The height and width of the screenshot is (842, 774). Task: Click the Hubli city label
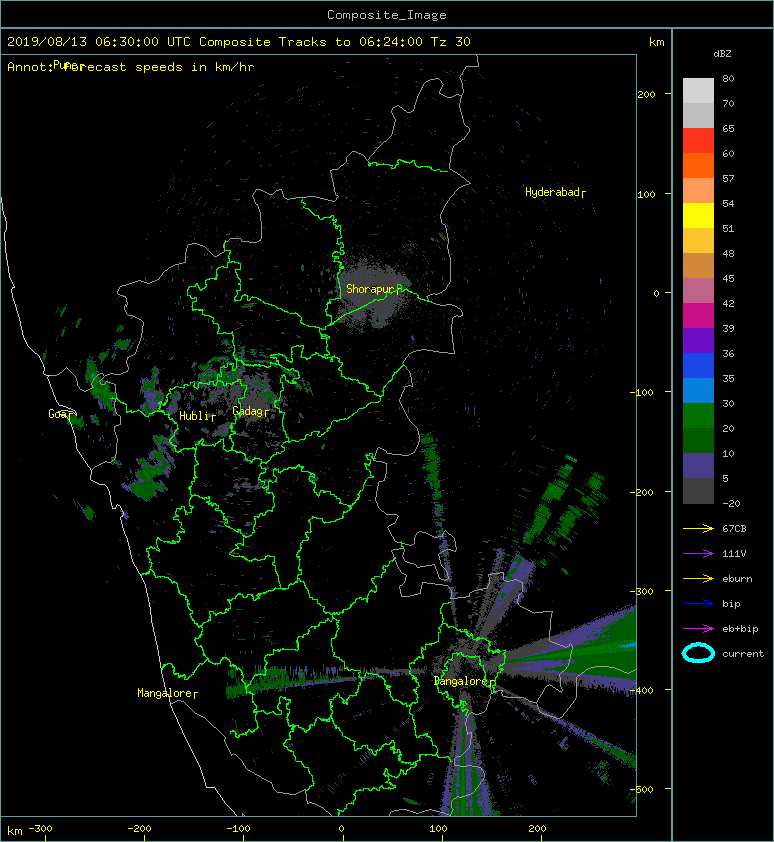194,416
